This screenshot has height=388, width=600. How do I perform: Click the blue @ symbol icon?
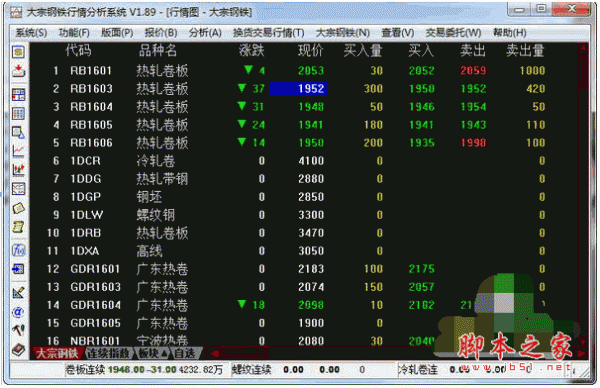coord(18,312)
